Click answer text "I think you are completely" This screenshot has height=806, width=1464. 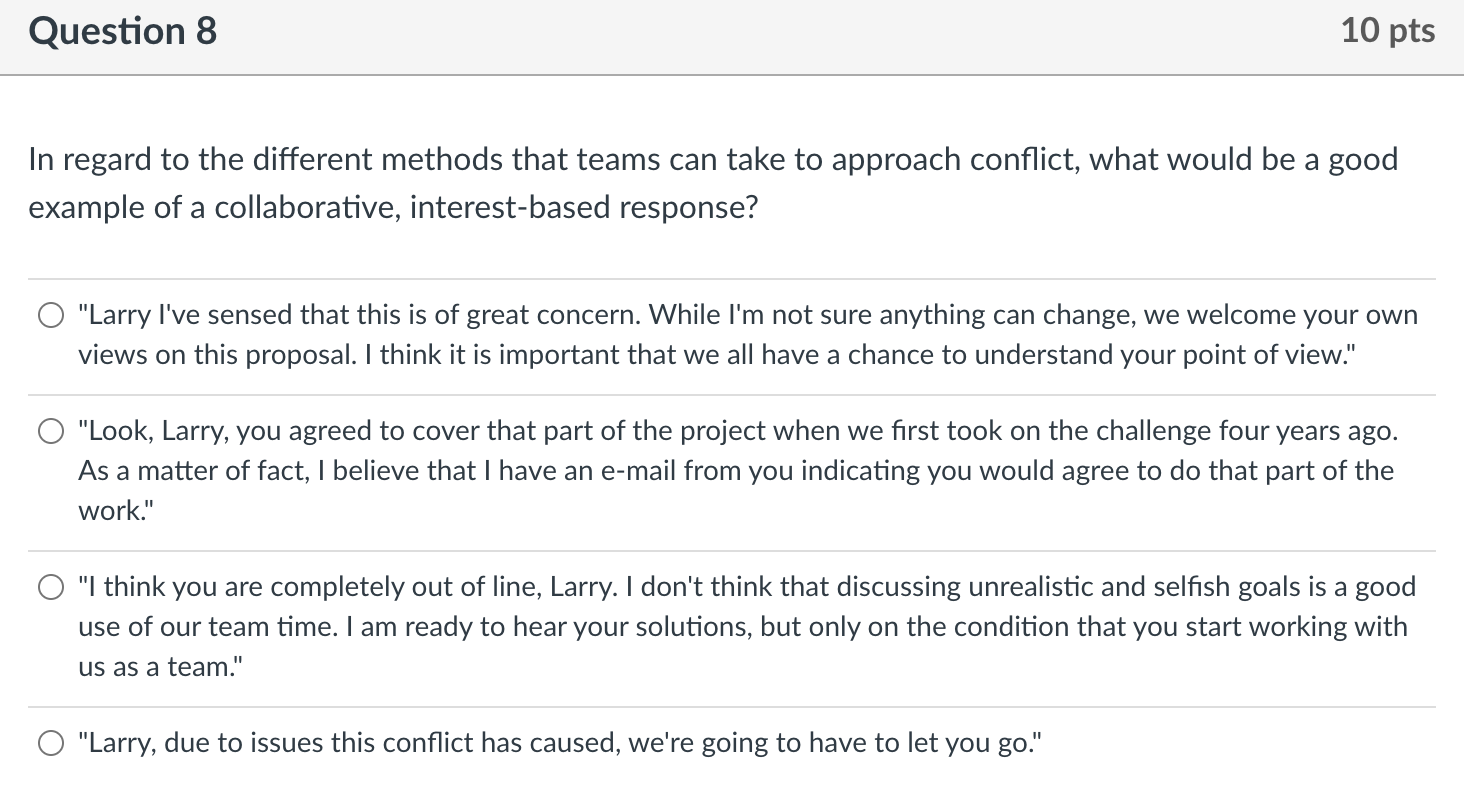click(747, 587)
